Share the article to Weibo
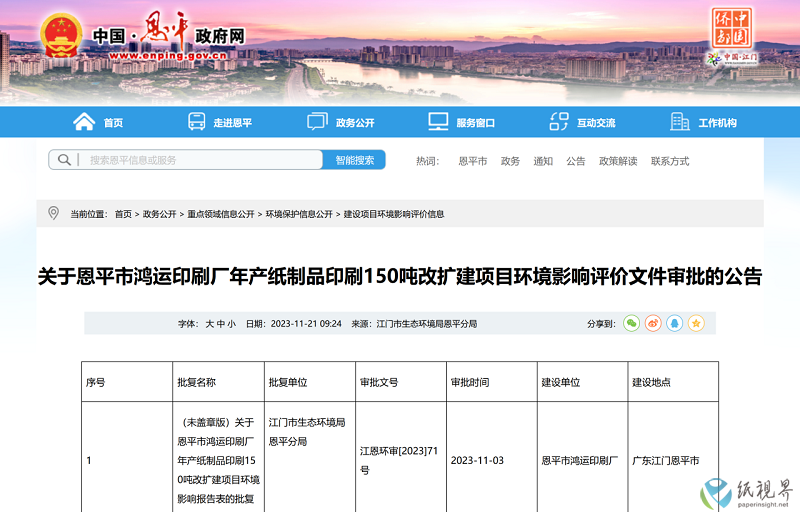Viewport: 800px width, 512px height. (x=653, y=323)
